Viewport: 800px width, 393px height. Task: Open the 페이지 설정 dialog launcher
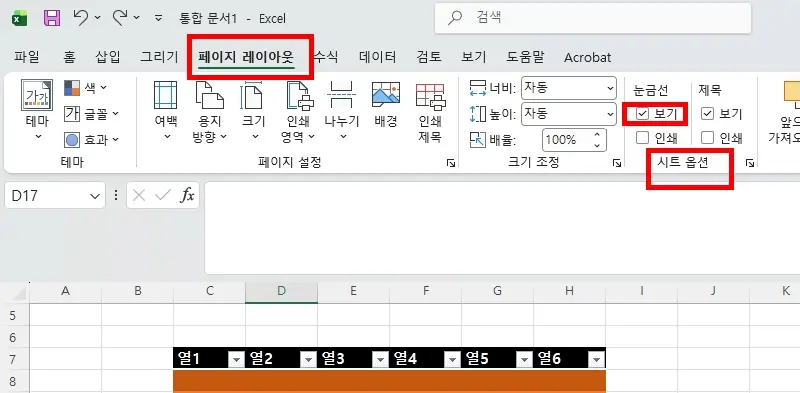pyautogui.click(x=451, y=163)
